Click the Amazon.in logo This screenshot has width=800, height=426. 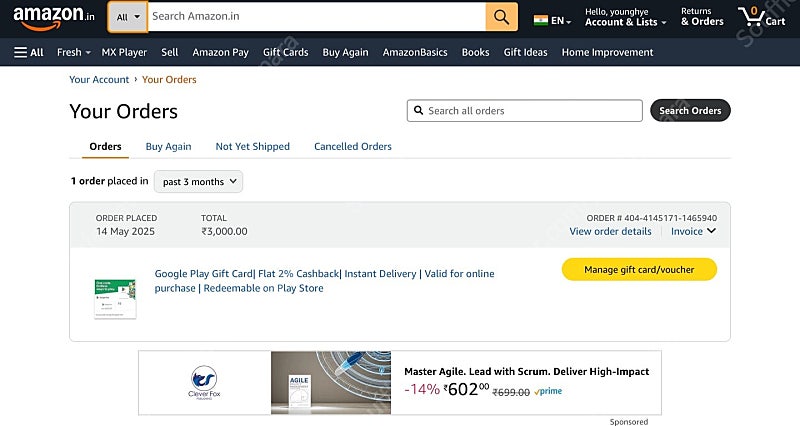tap(54, 17)
